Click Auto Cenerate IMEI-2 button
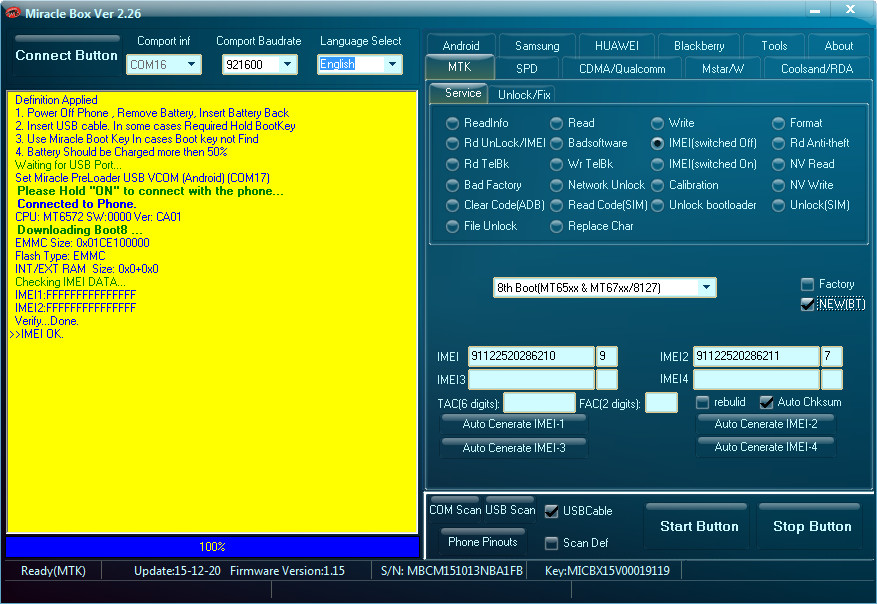This screenshot has width=877, height=604. [x=766, y=424]
